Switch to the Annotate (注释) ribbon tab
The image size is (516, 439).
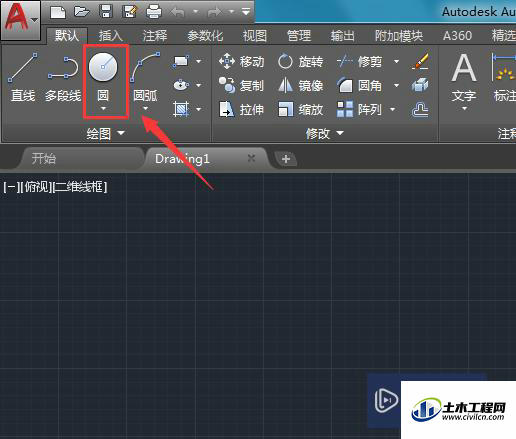pos(155,35)
